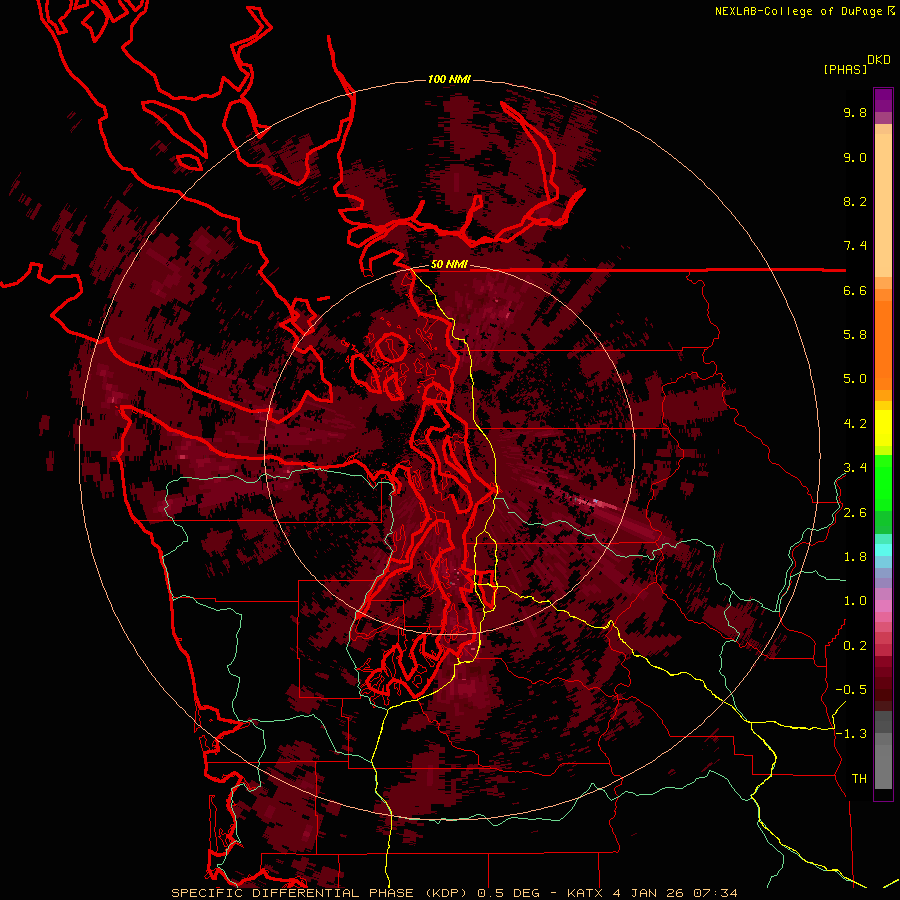Click the purple top segment of color bar

click(883, 100)
